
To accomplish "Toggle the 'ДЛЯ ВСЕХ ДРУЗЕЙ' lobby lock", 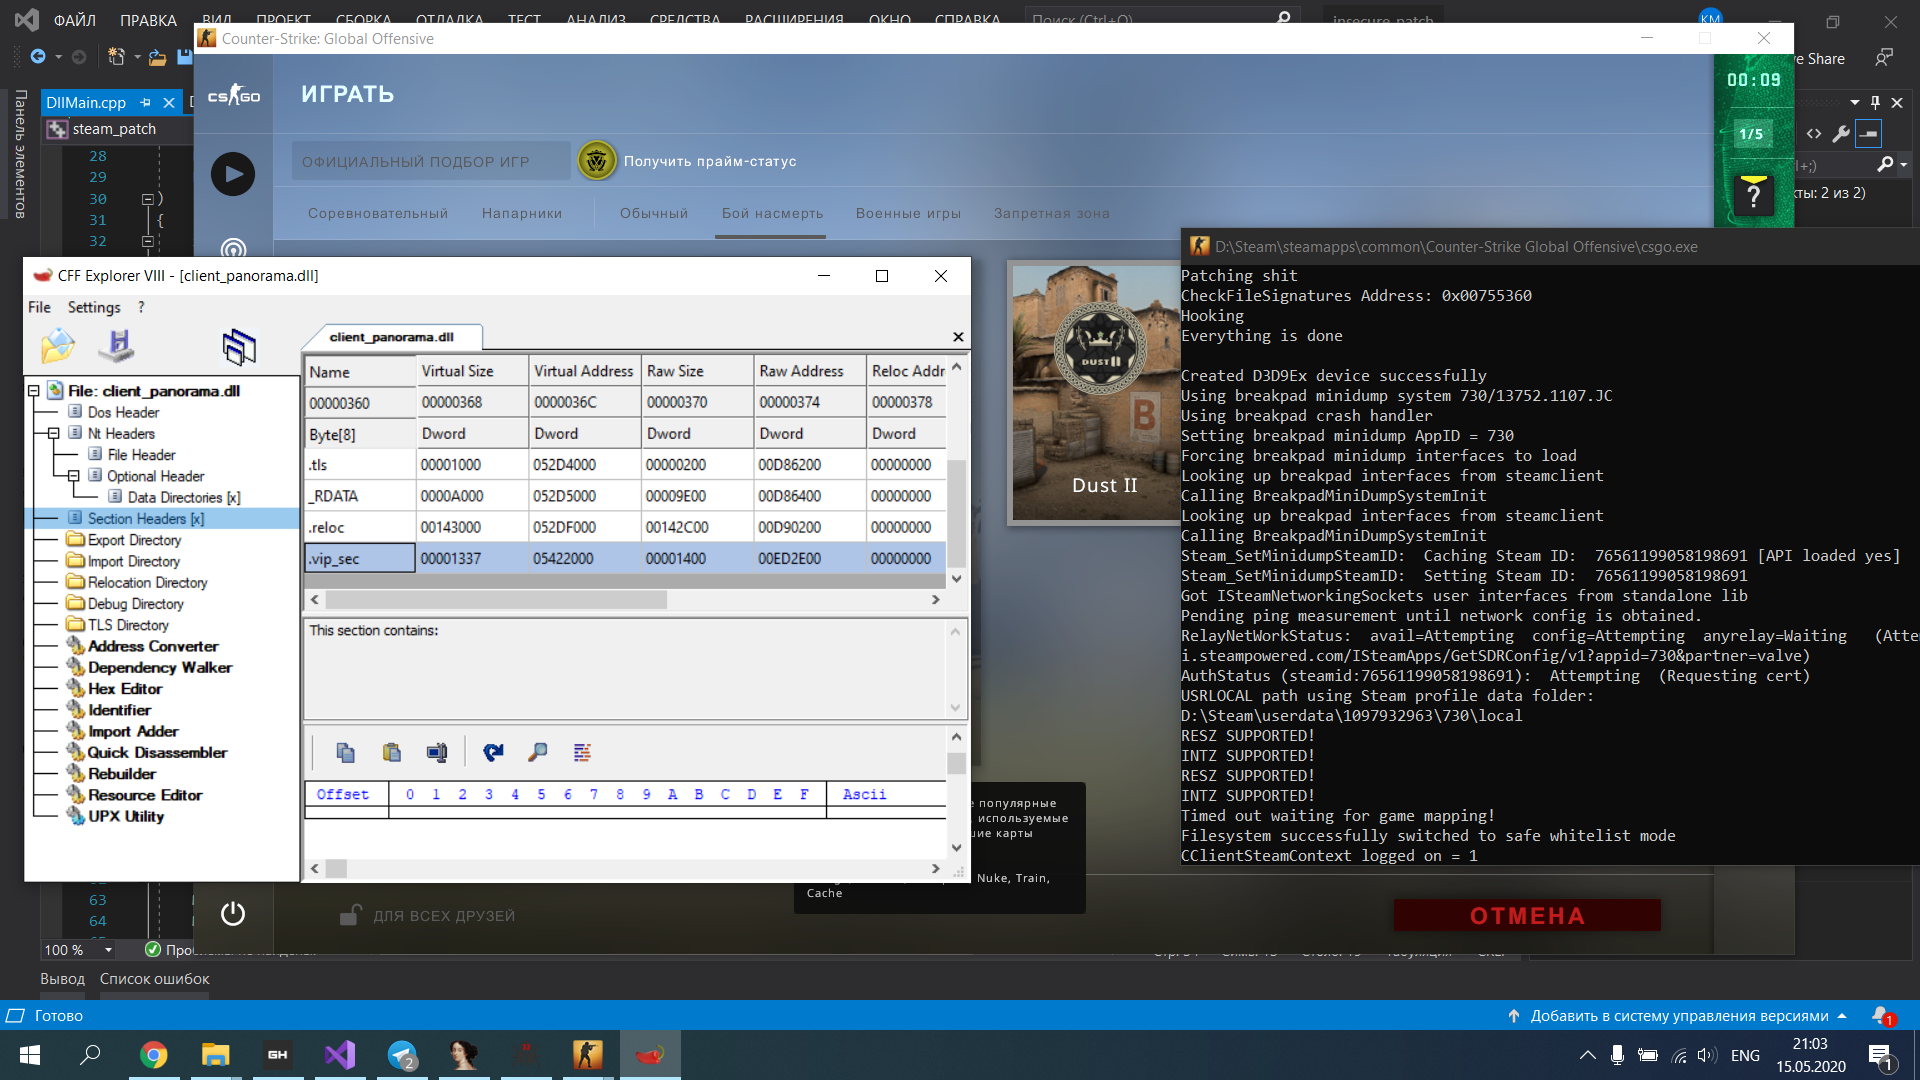I will point(350,915).
